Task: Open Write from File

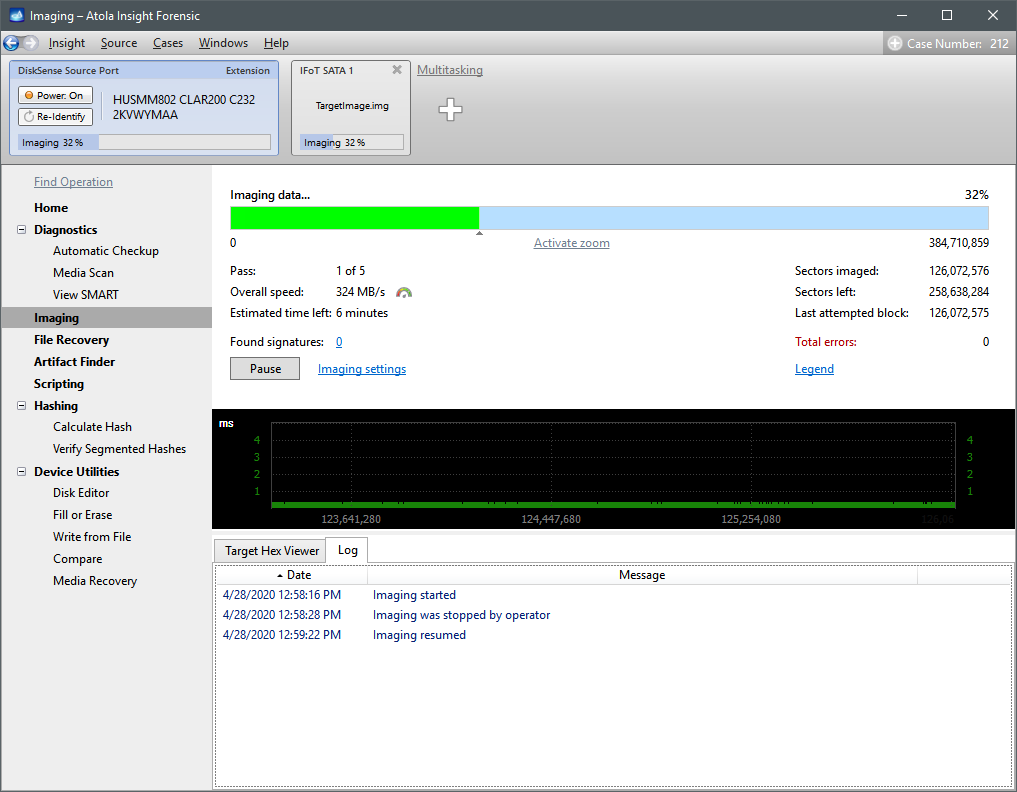Action: [92, 537]
